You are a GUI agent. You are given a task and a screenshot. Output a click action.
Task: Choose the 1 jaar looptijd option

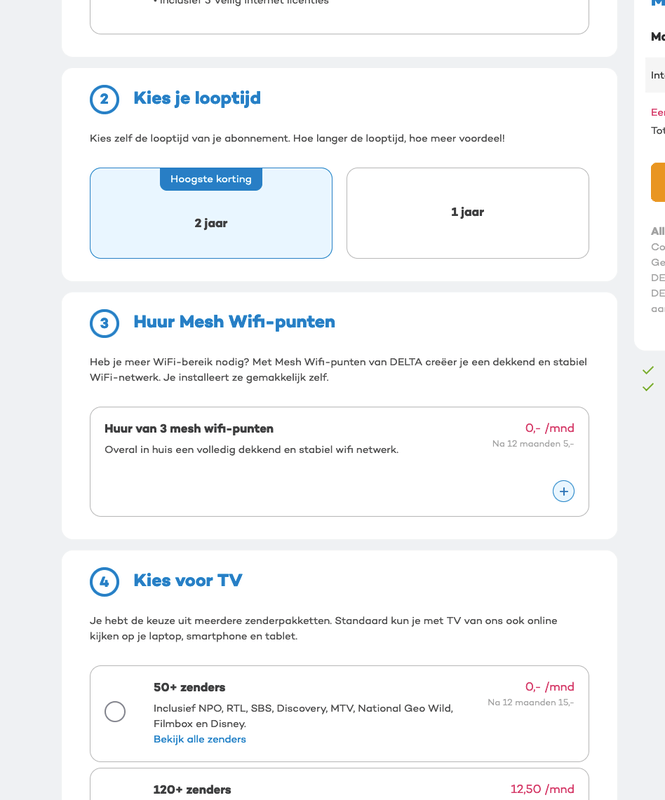click(467, 212)
